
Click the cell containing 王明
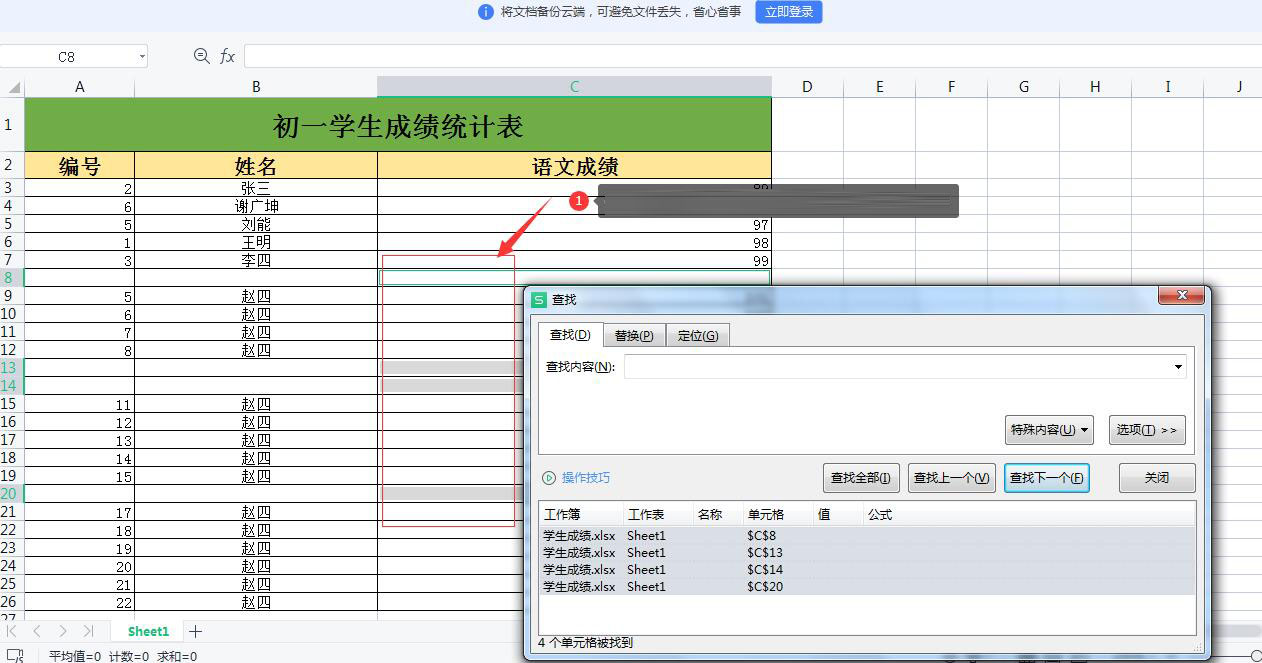256,242
